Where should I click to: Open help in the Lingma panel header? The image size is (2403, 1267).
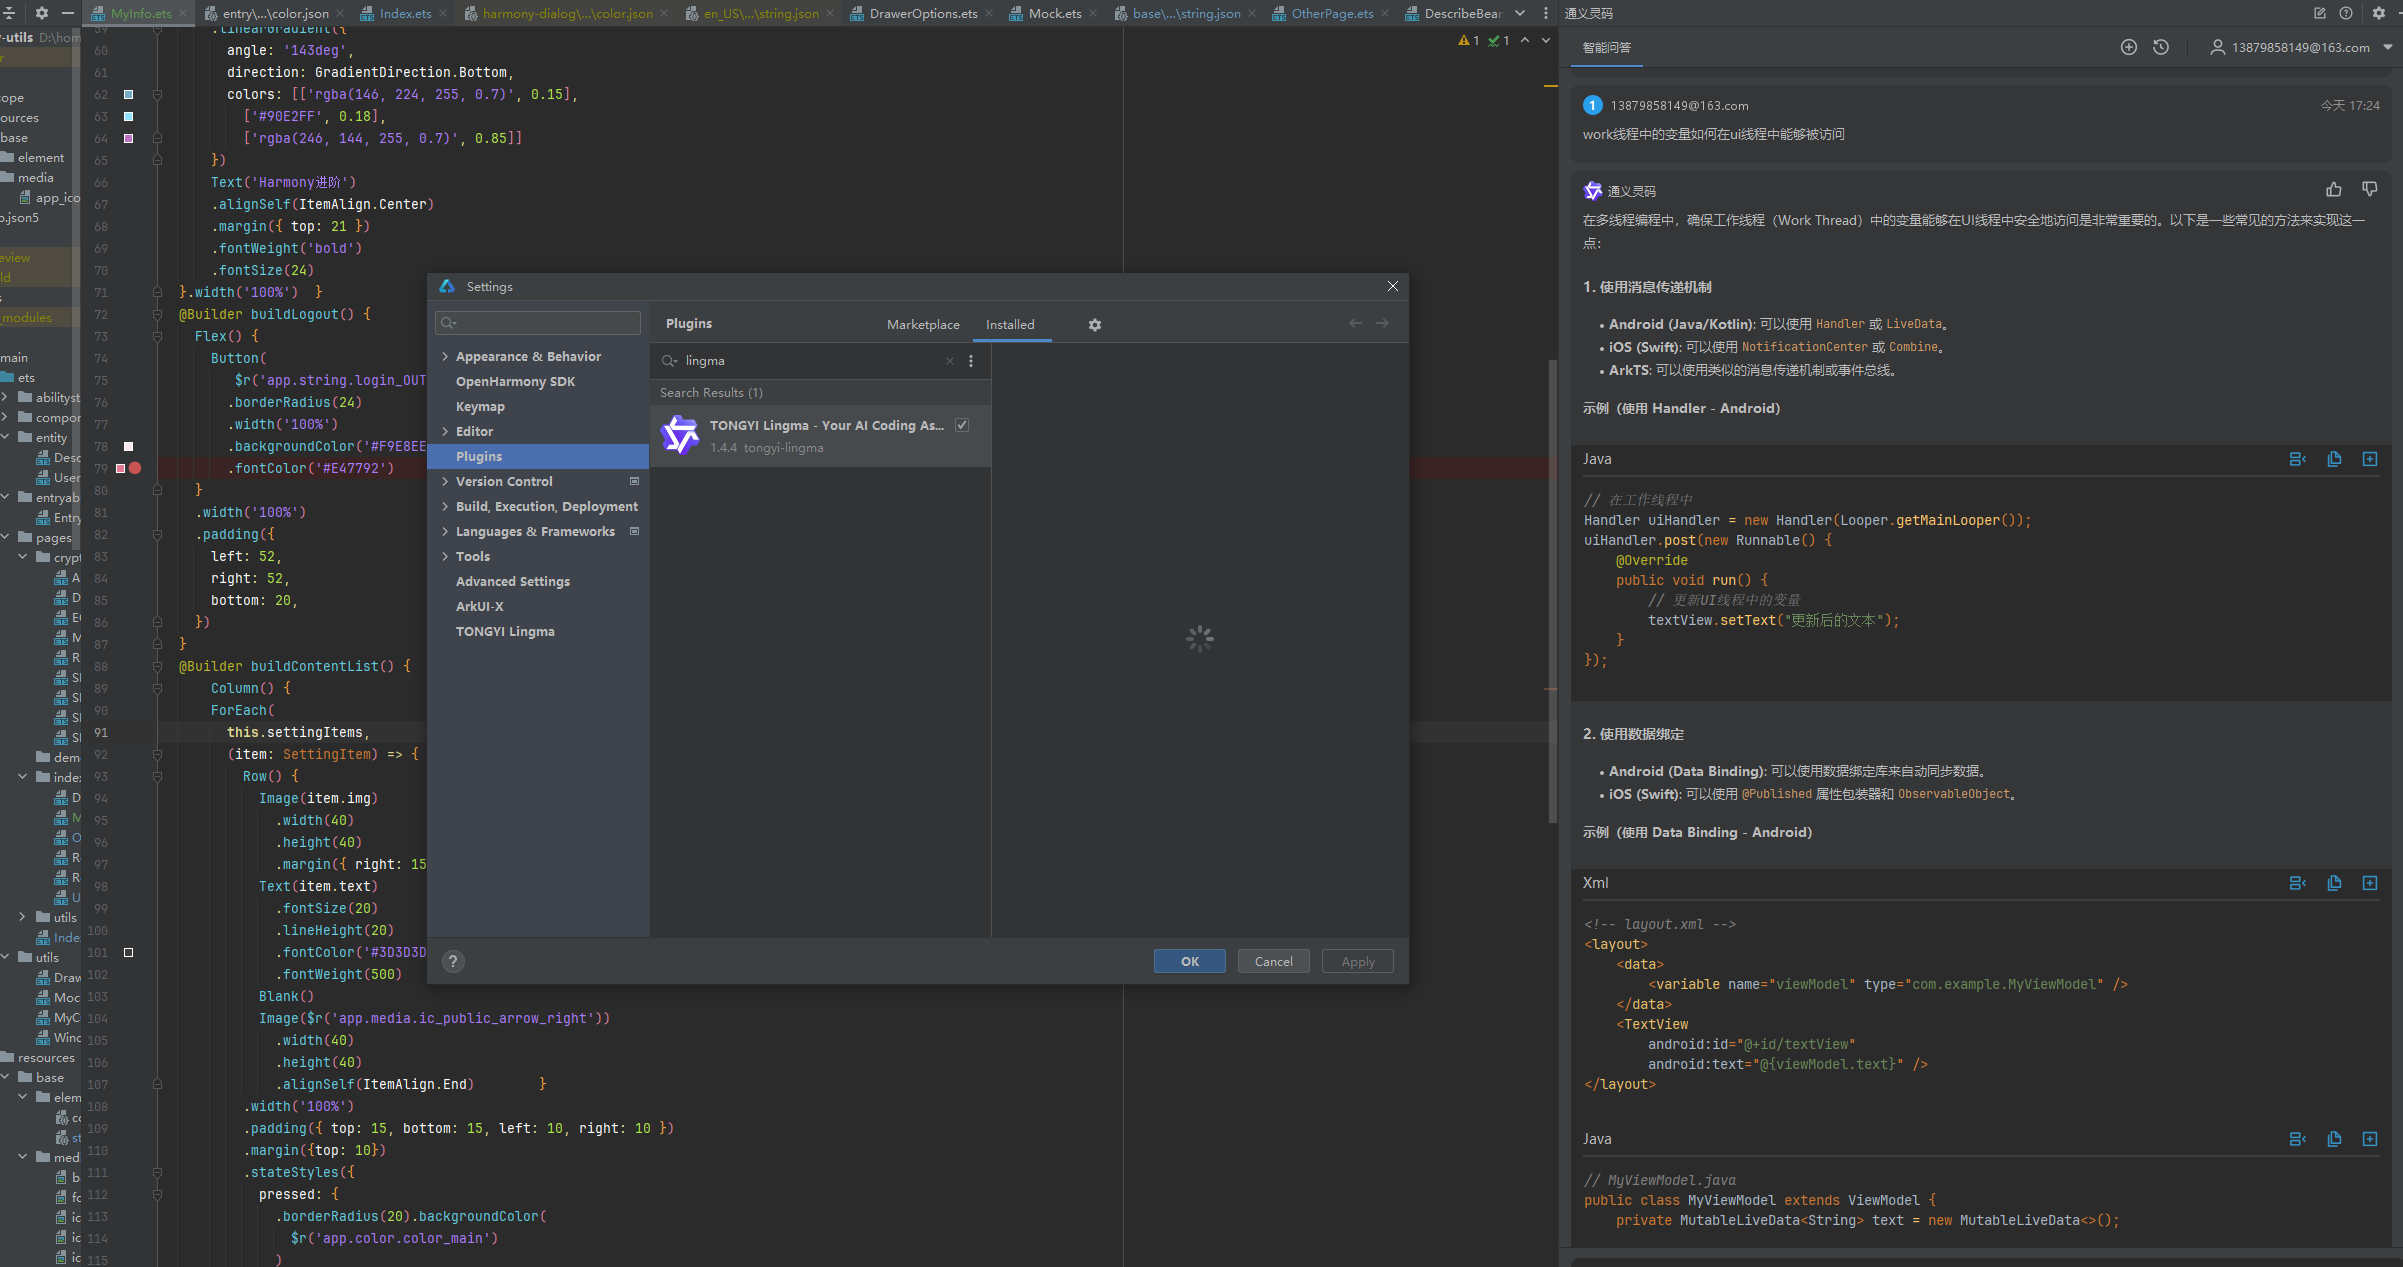[2346, 13]
